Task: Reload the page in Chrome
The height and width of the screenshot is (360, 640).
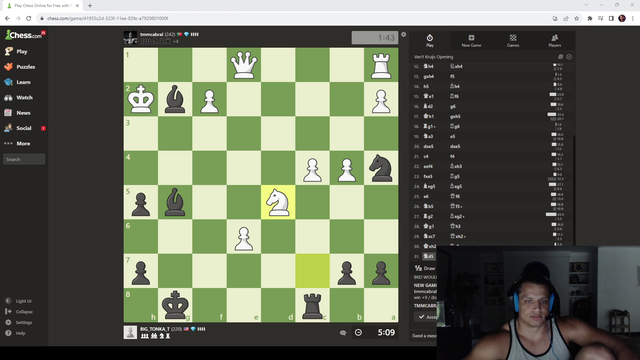Action: (x=29, y=18)
